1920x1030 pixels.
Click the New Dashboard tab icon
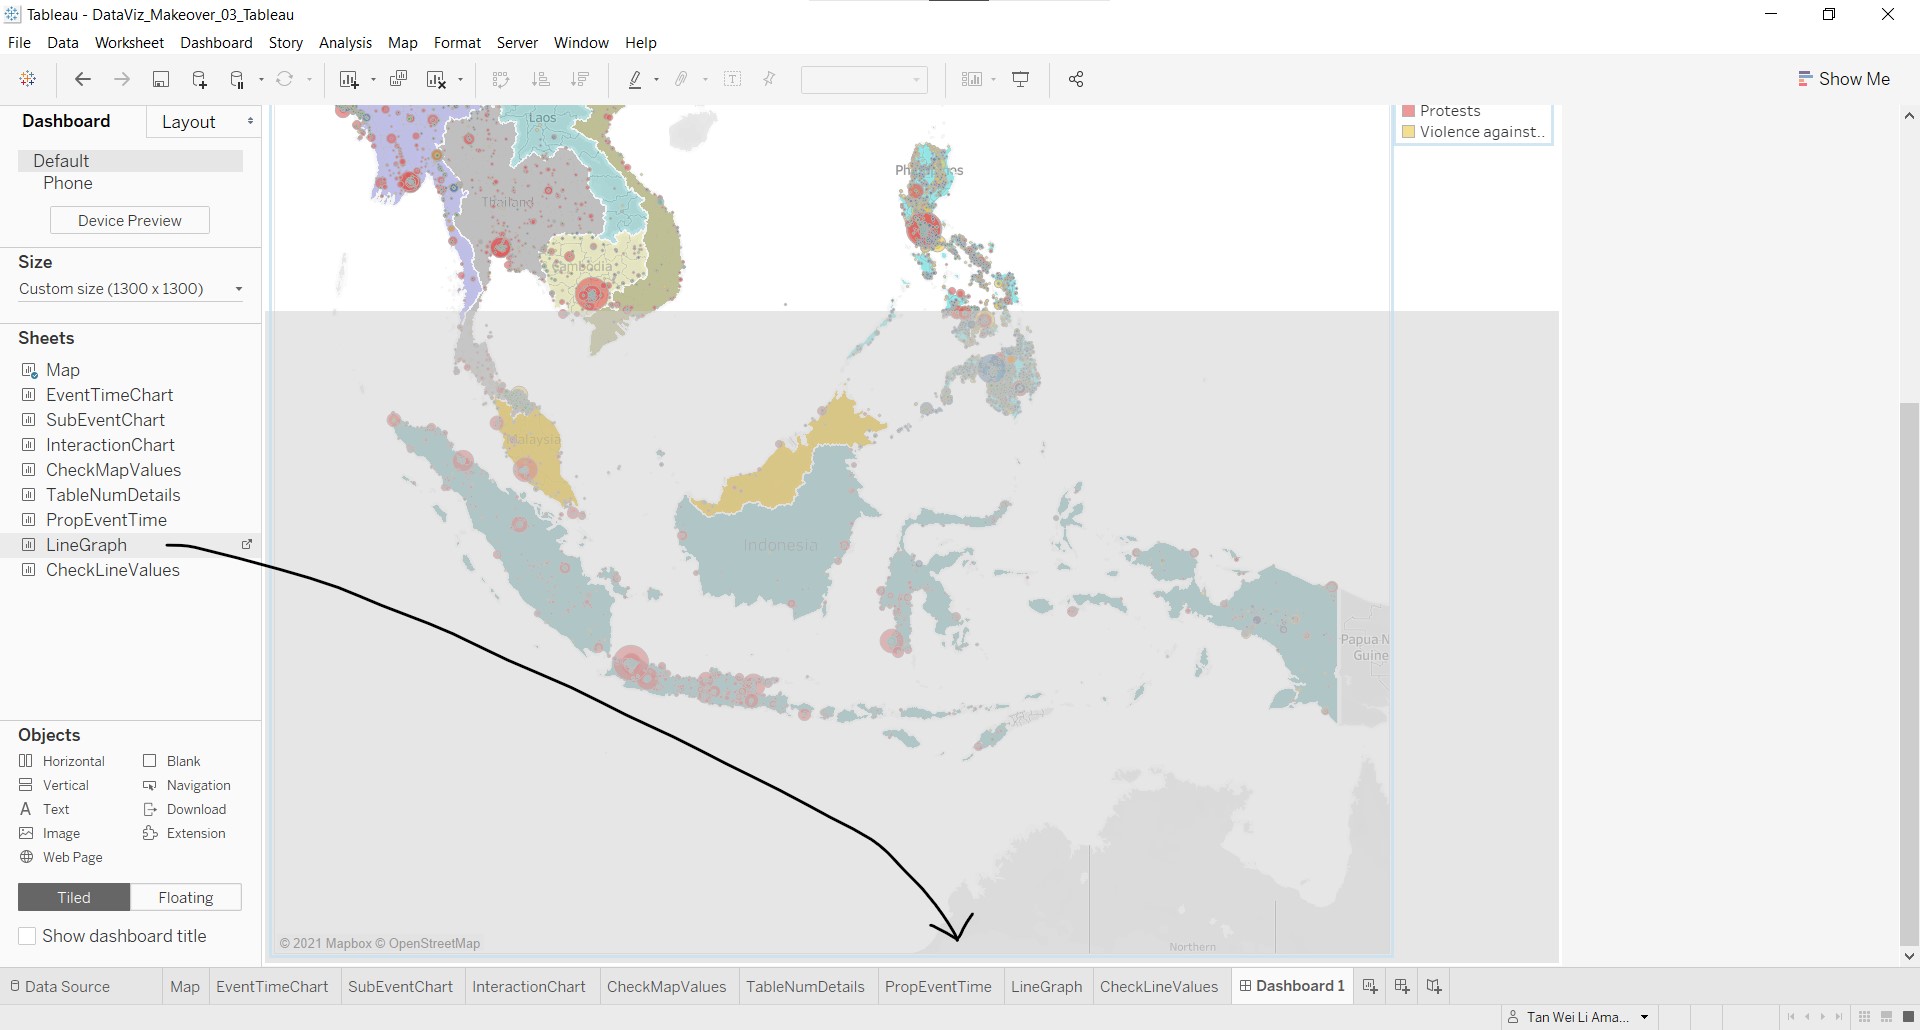(x=1402, y=987)
